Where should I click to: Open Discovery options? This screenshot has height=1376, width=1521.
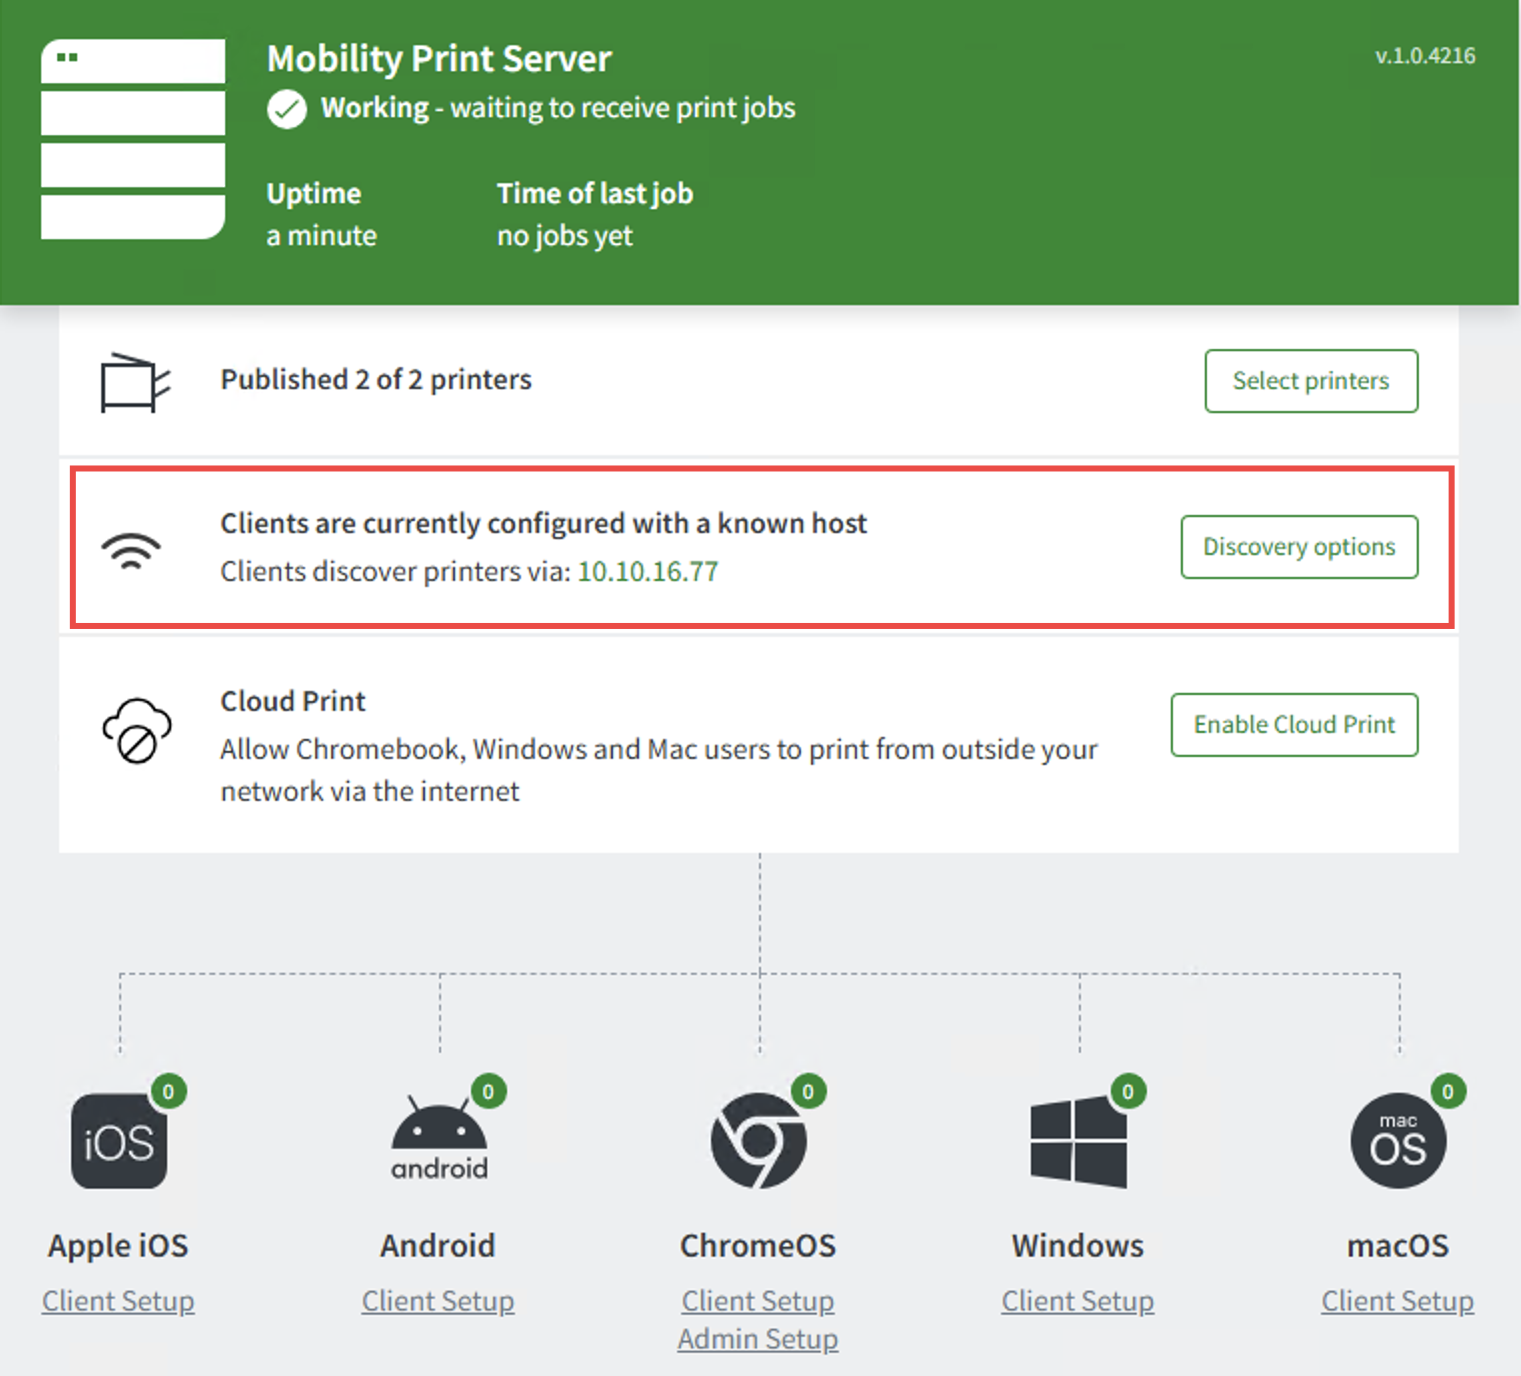pos(1299,547)
